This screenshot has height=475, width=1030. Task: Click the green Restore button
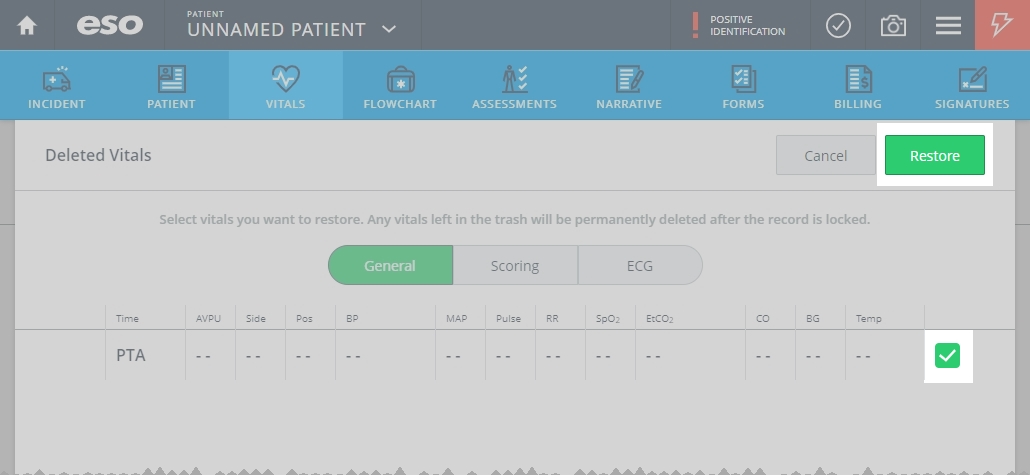tap(935, 155)
